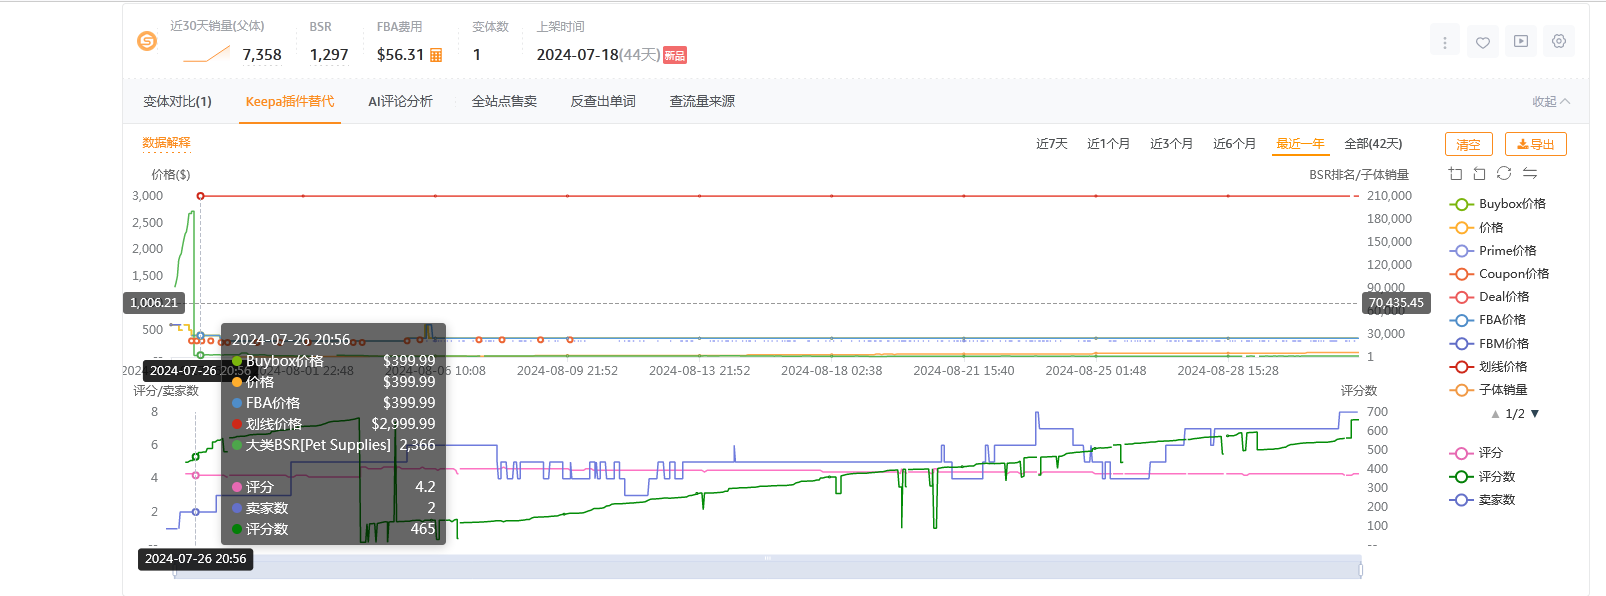Select 近3个月 time range

(1171, 144)
